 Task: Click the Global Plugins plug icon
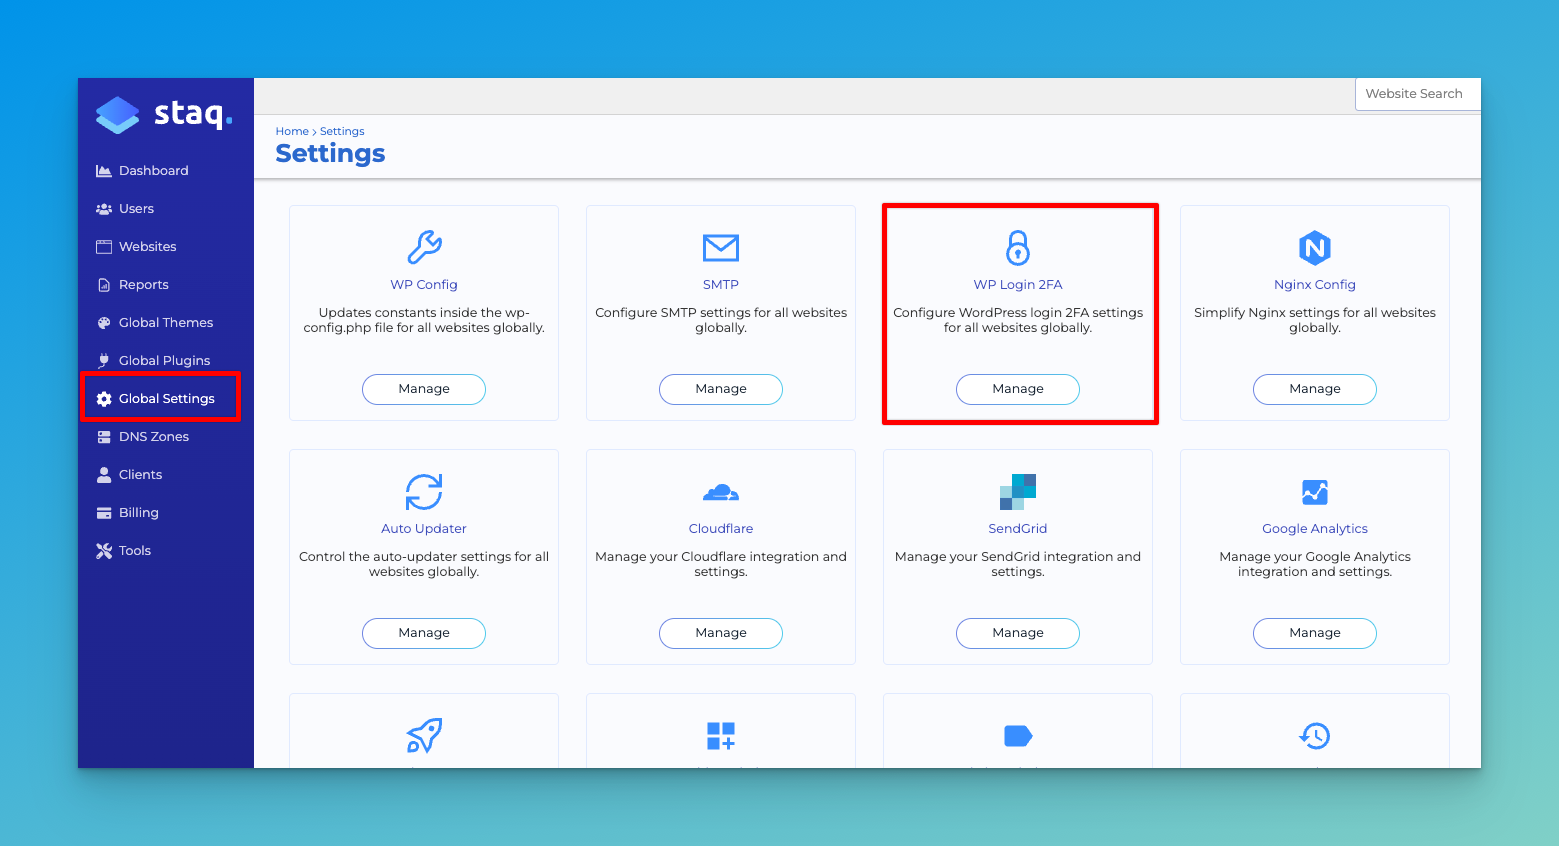[103, 361]
